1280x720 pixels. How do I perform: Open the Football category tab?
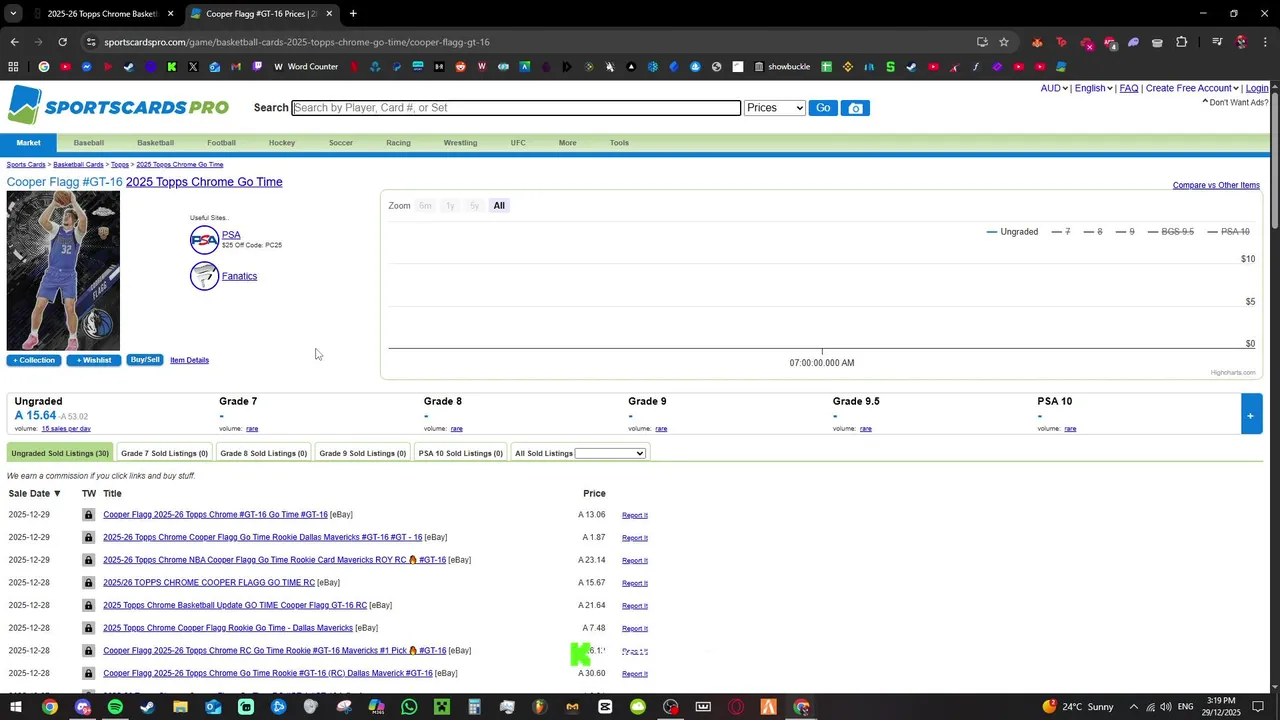coord(221,143)
